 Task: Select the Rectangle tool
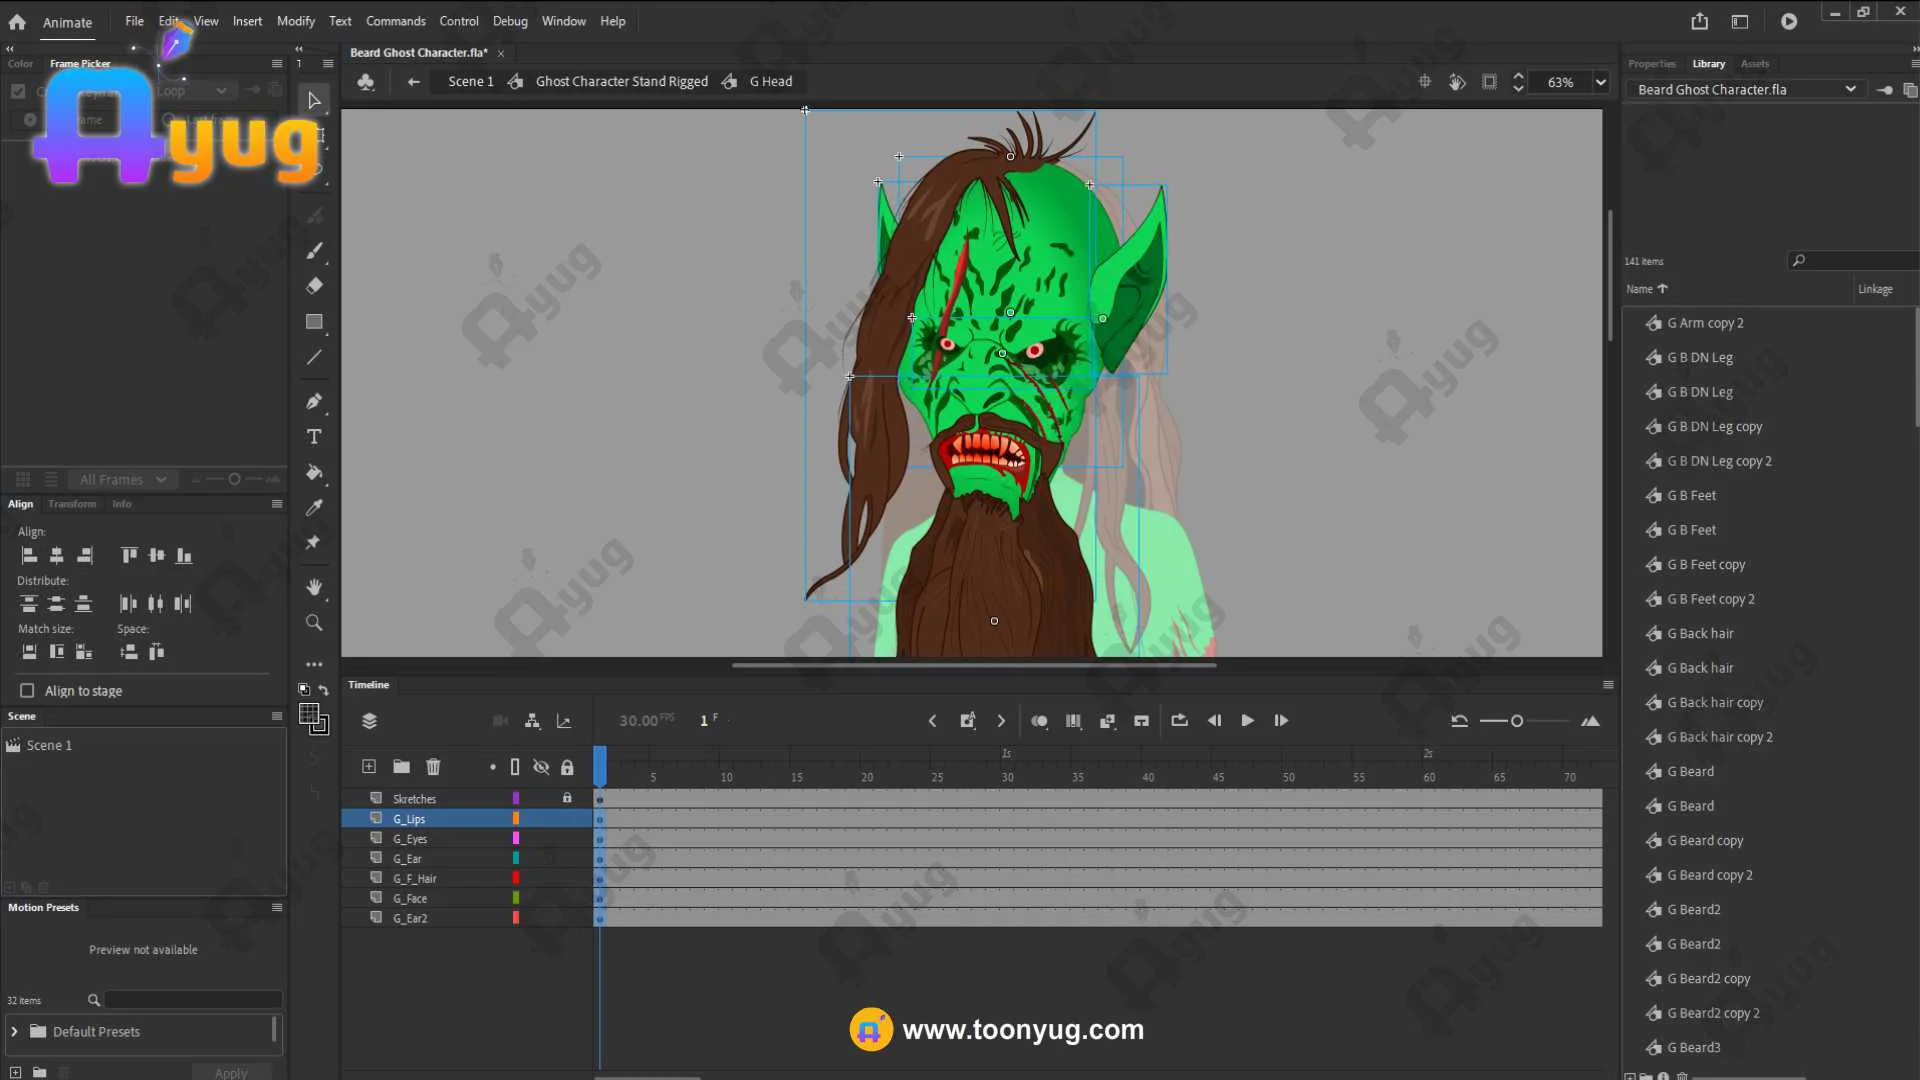coord(314,322)
